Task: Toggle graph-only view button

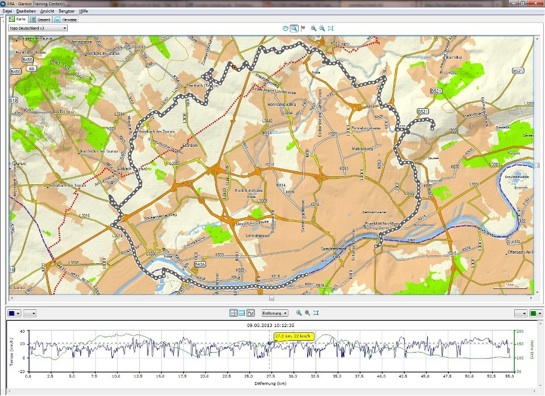Action: [251, 313]
